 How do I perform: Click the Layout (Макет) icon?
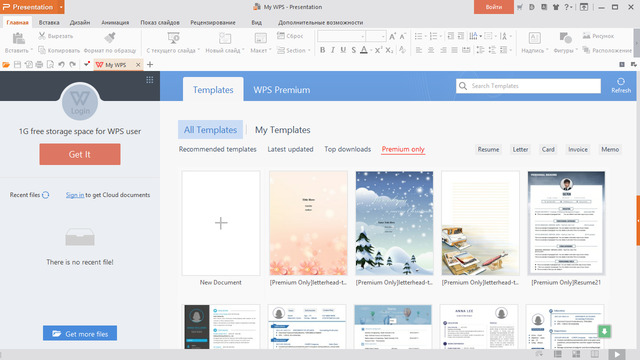[260, 38]
